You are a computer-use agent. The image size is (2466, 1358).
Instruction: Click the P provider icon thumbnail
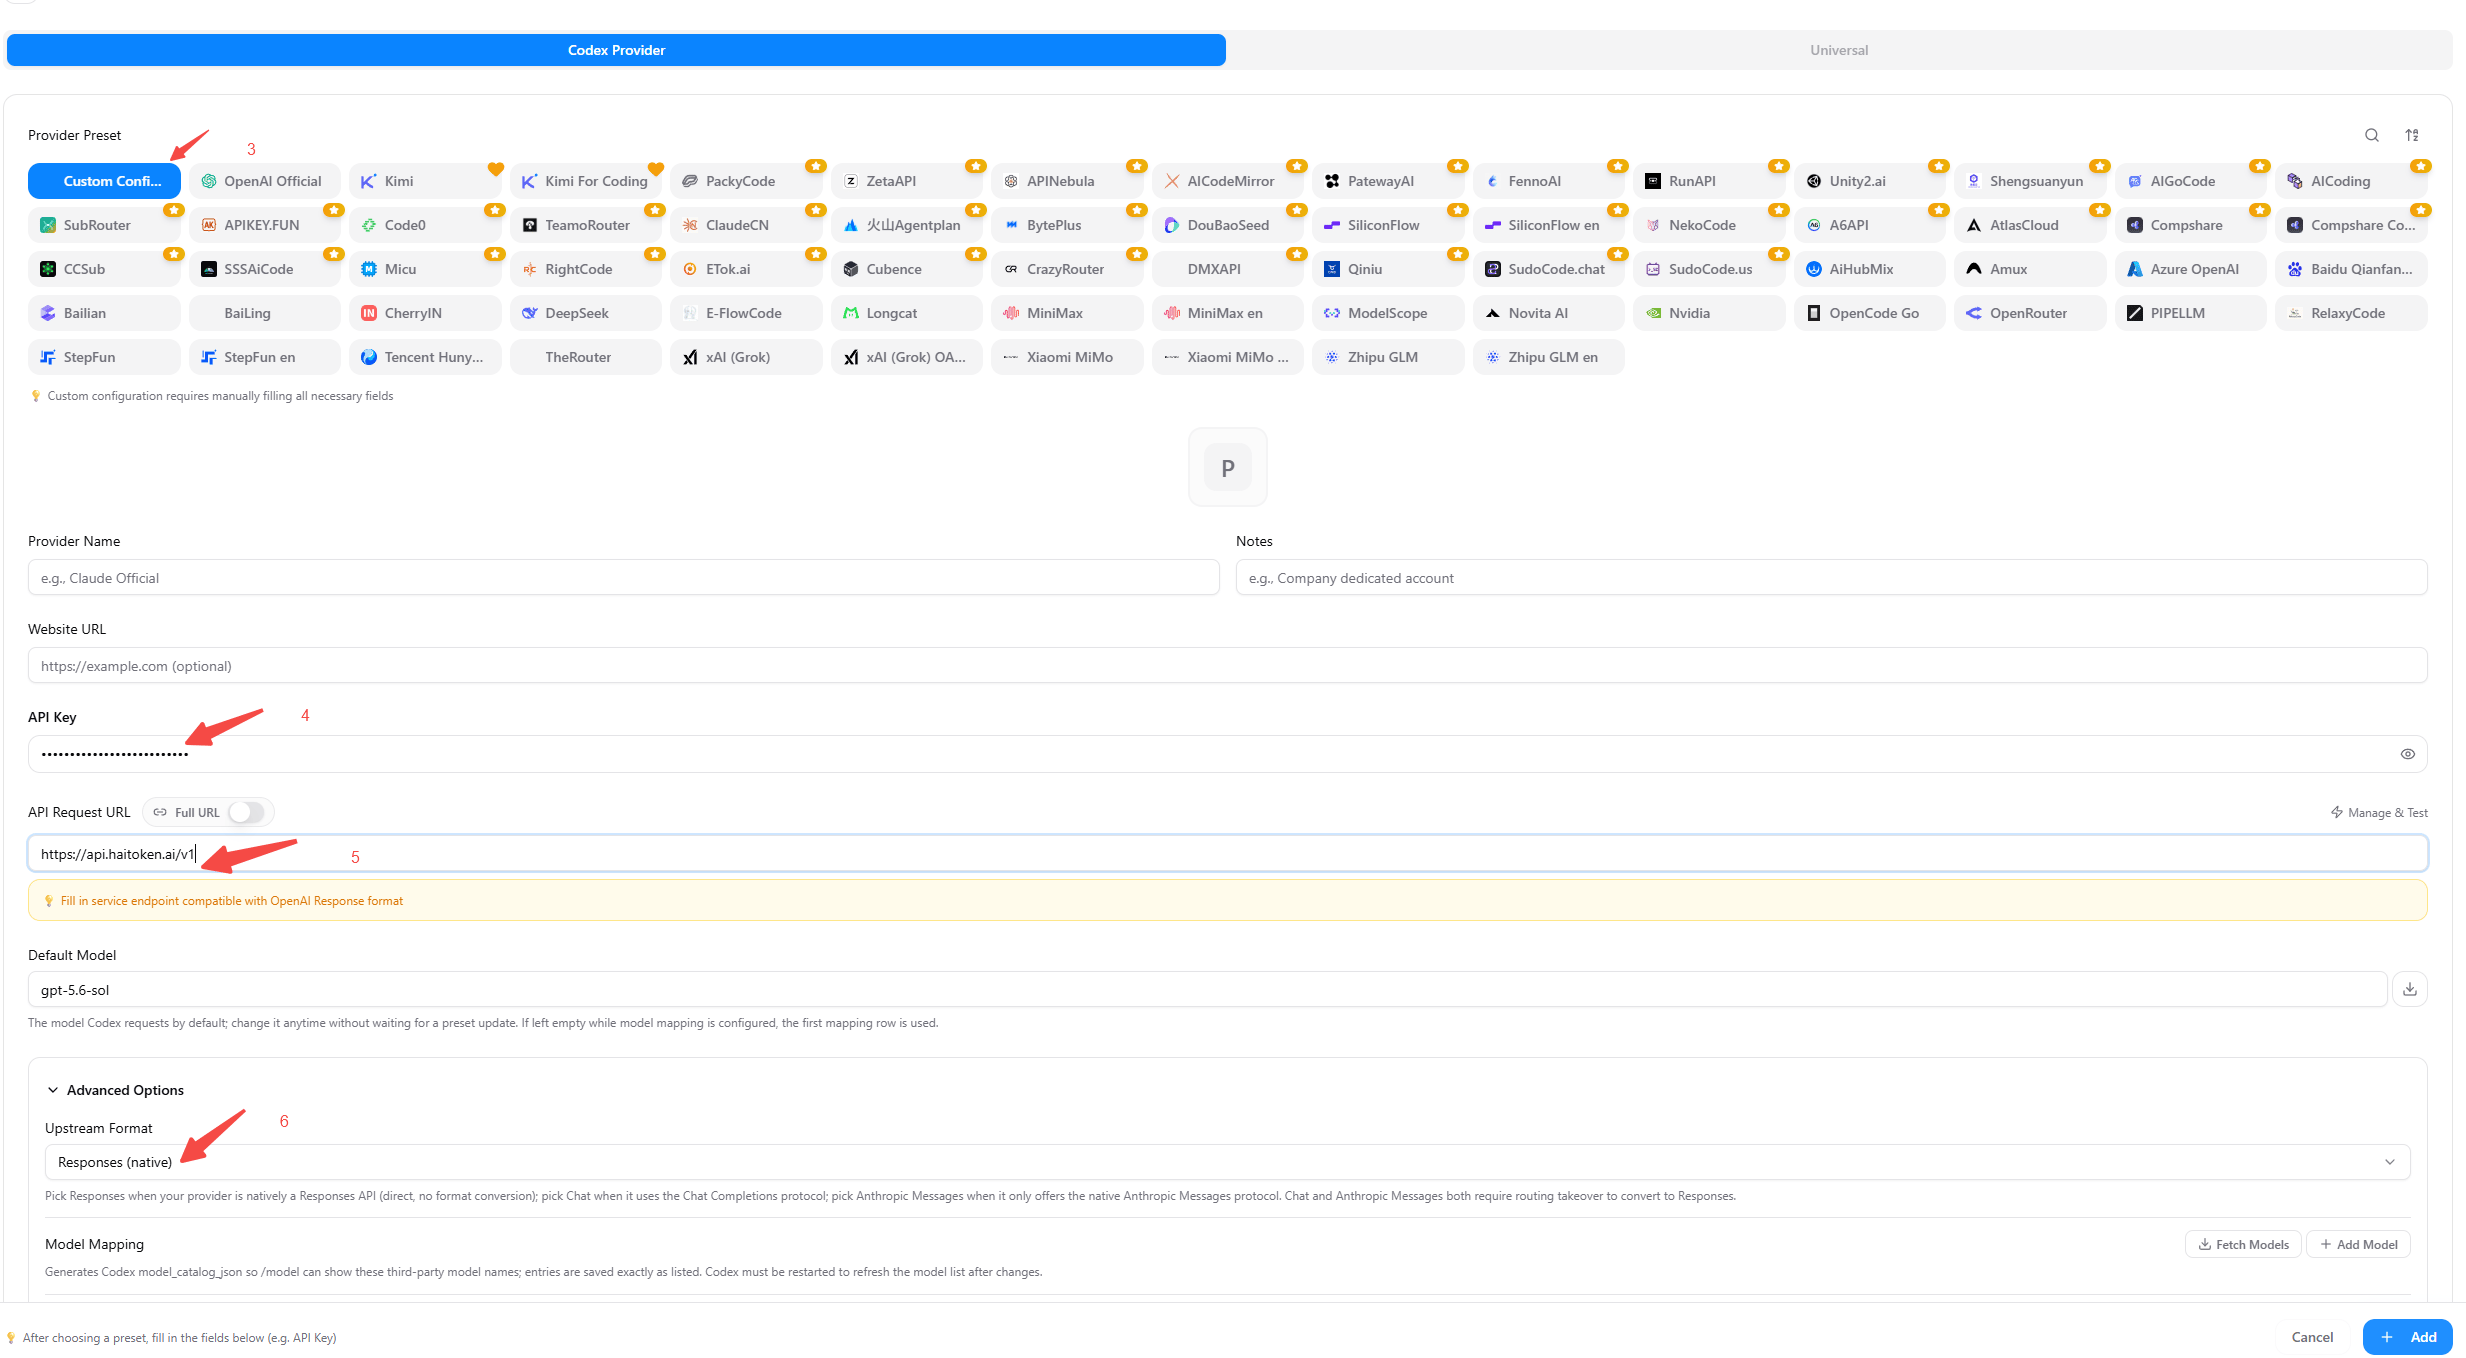click(1228, 467)
